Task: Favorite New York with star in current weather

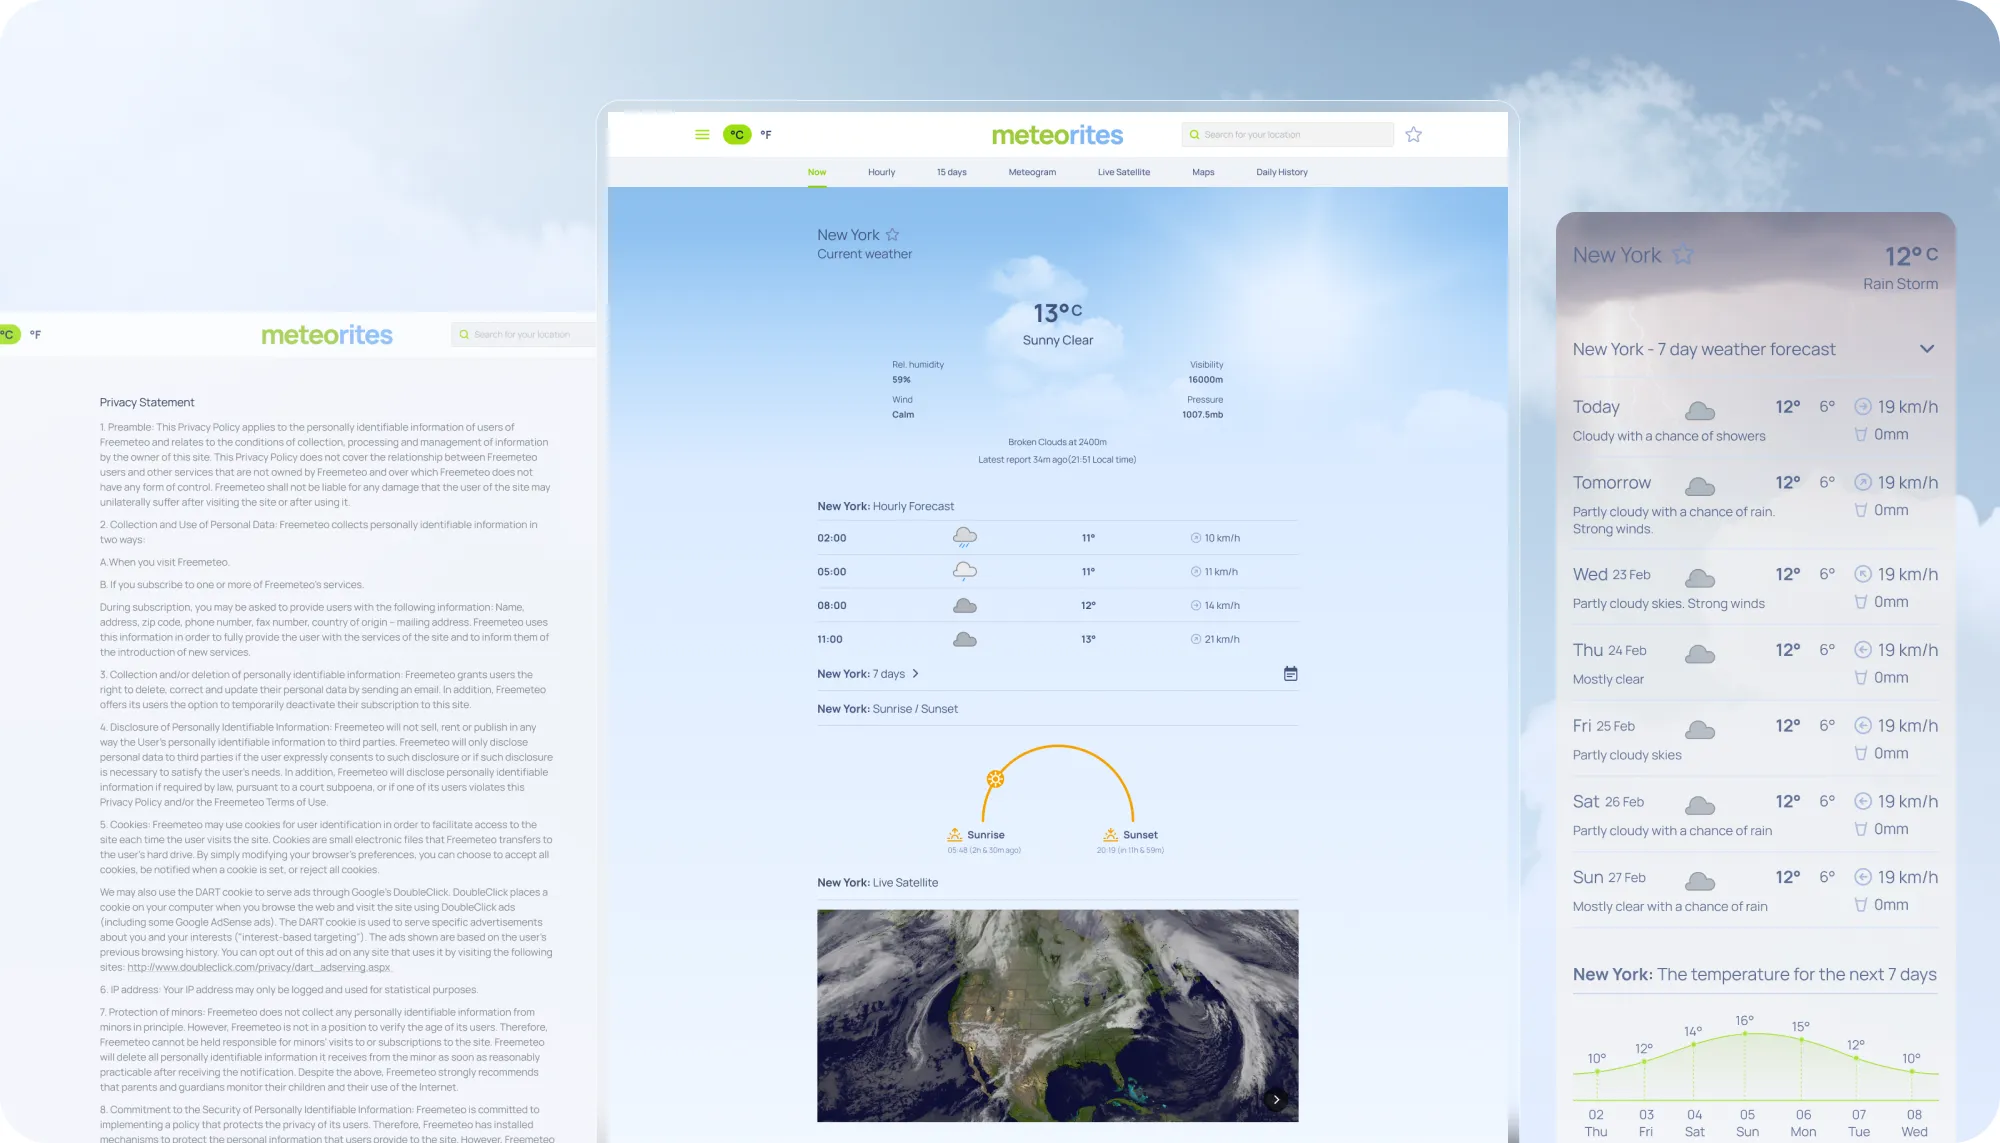Action: (892, 235)
